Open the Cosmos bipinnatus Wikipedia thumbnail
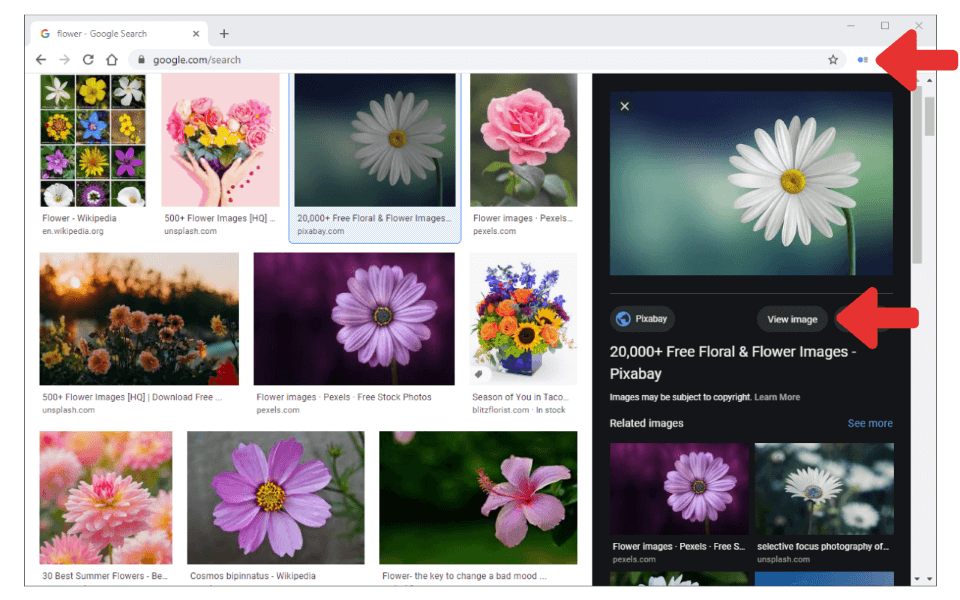This screenshot has height=600, width=960. click(x=276, y=498)
